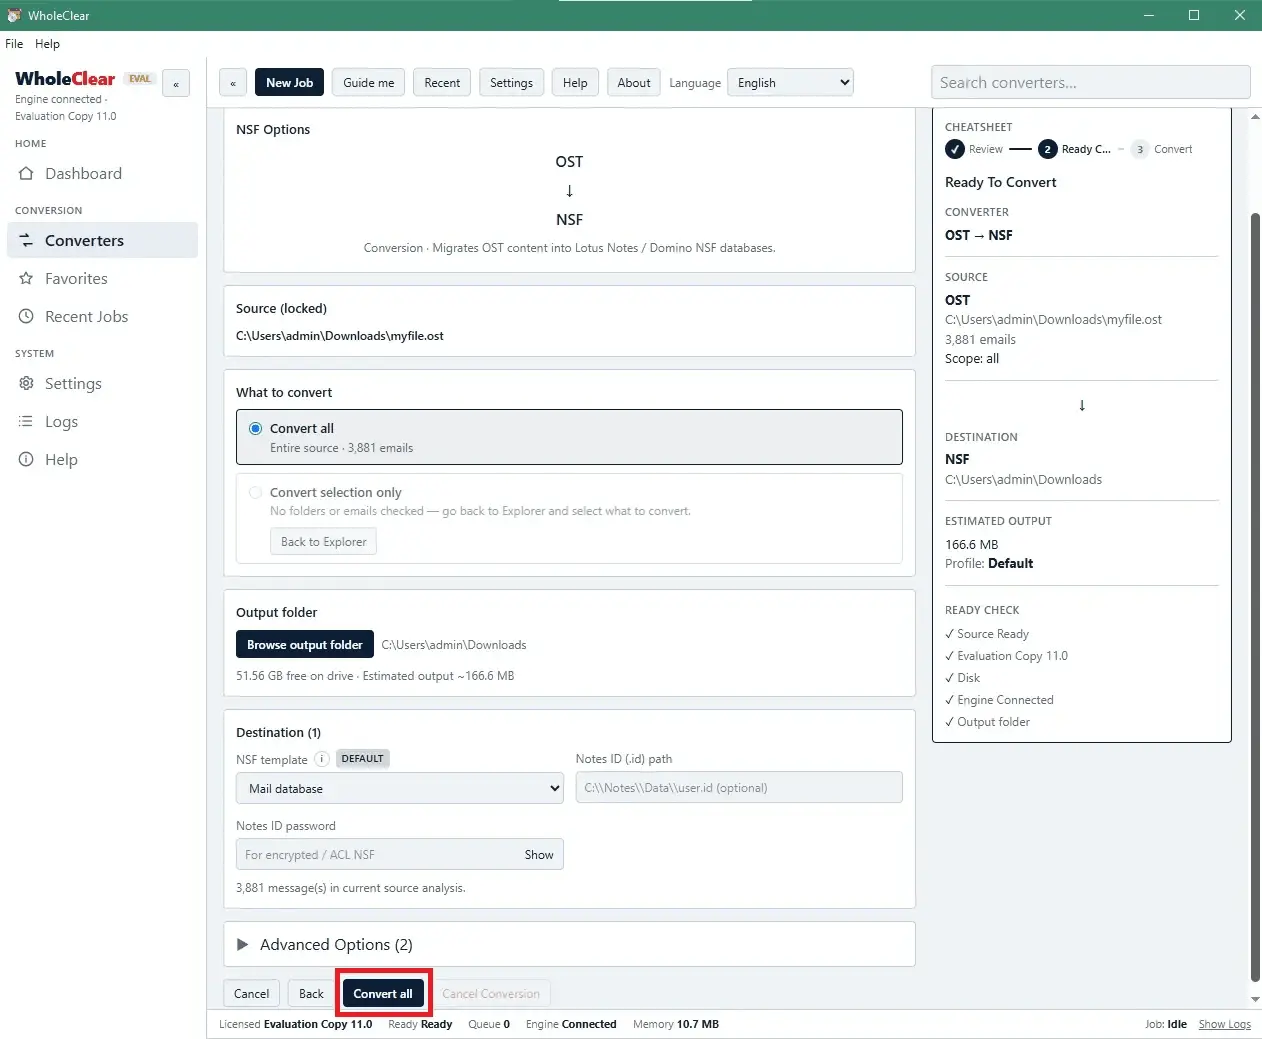This screenshot has width=1262, height=1039.
Task: Click the Converters arrows icon in sidebar
Action: 26,241
